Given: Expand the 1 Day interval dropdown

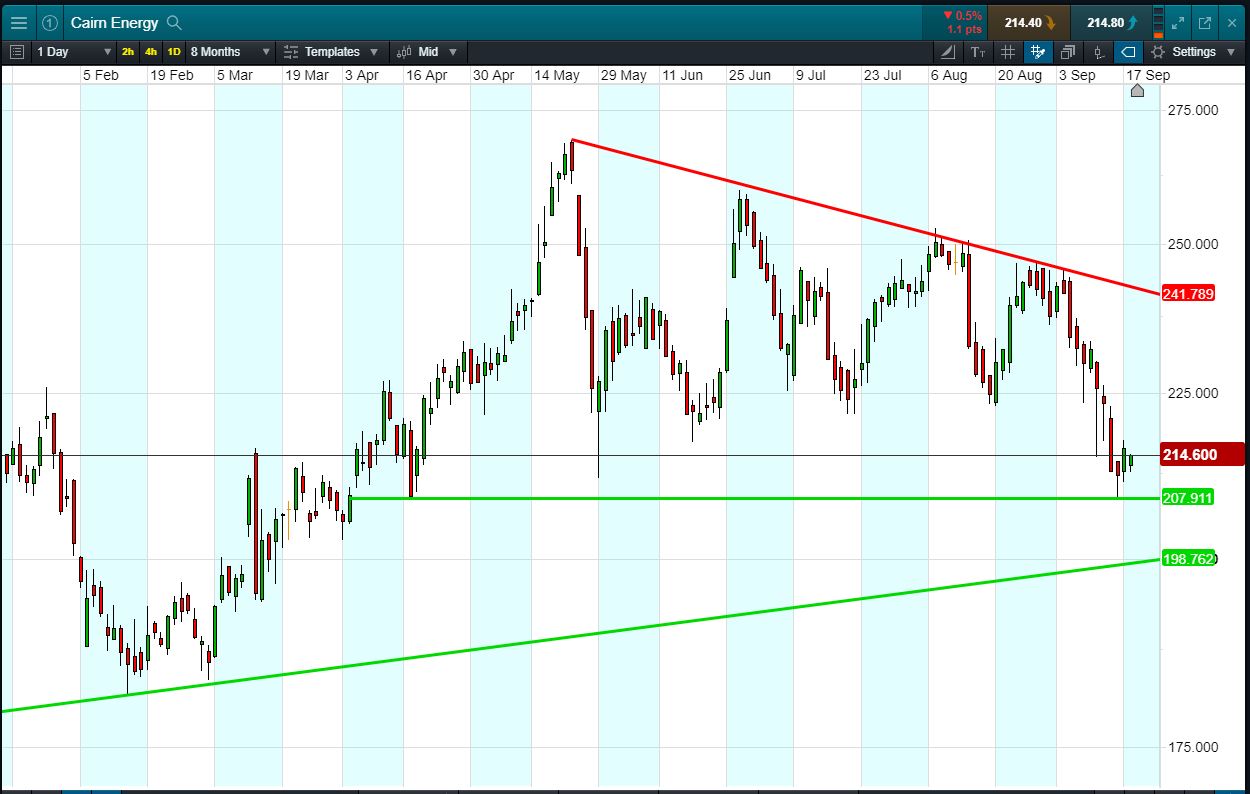Looking at the screenshot, I should coord(75,51).
